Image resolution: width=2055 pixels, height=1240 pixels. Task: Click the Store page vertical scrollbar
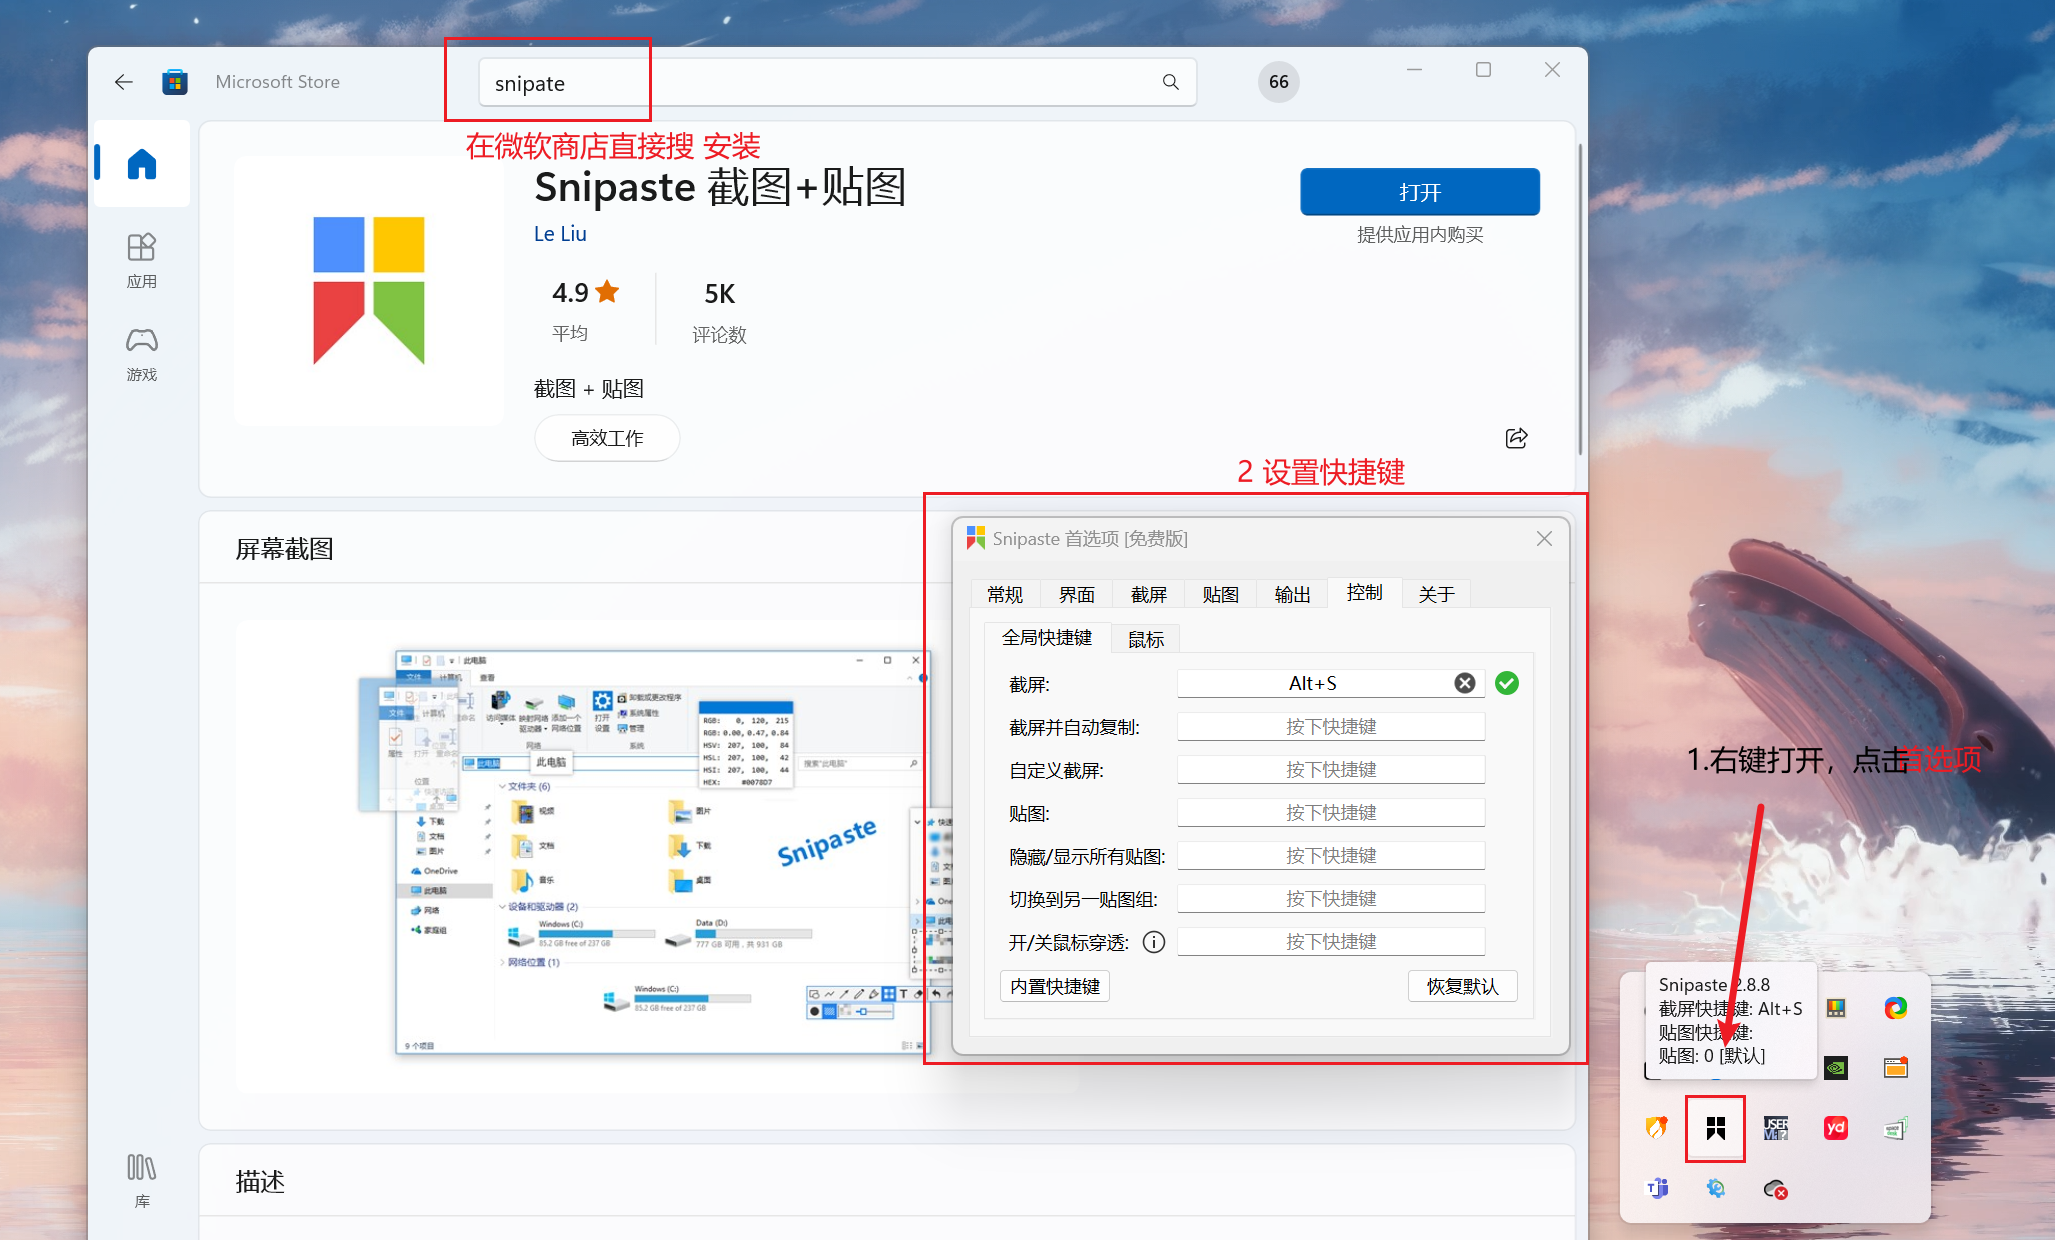coord(1580,300)
